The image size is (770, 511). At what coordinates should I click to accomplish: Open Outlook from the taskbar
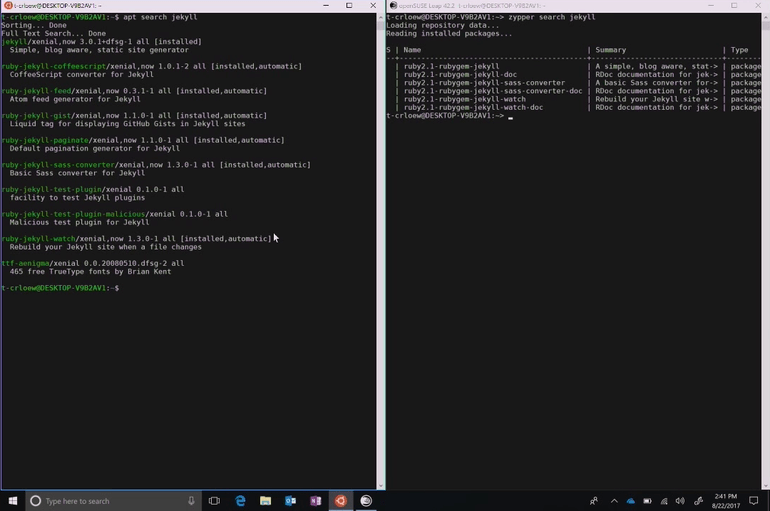(x=291, y=500)
